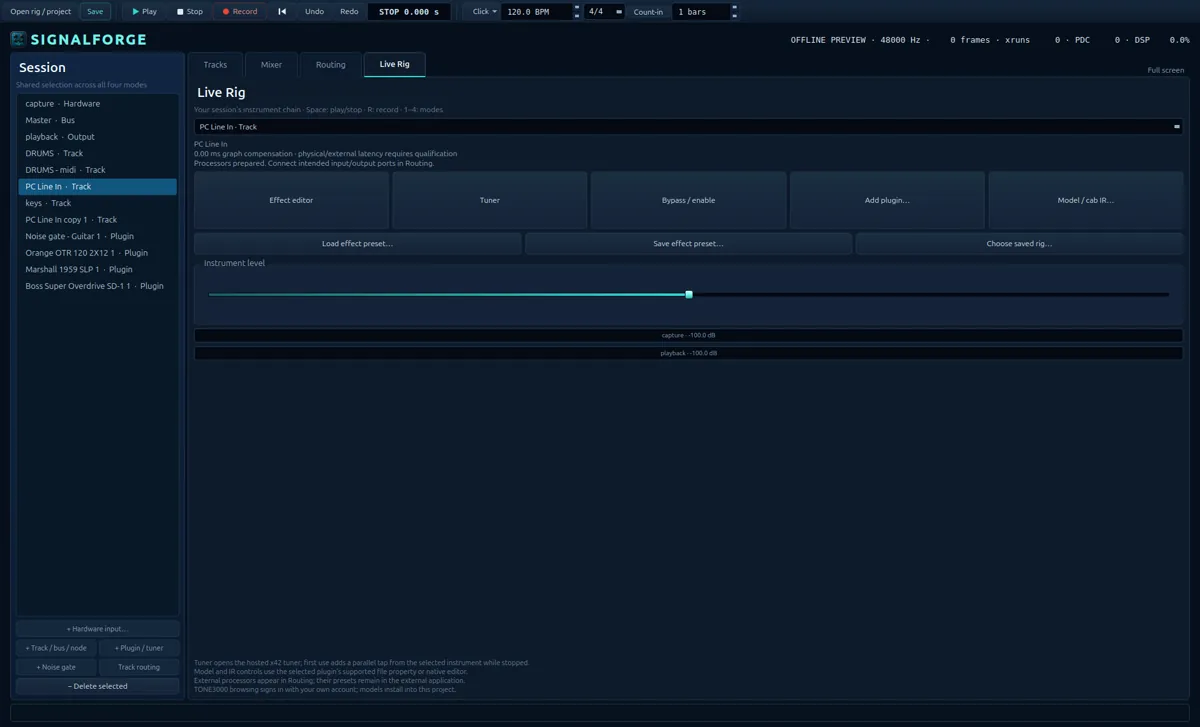Select keys · Track row
The height and width of the screenshot is (727, 1200).
pyautogui.click(x=97, y=203)
